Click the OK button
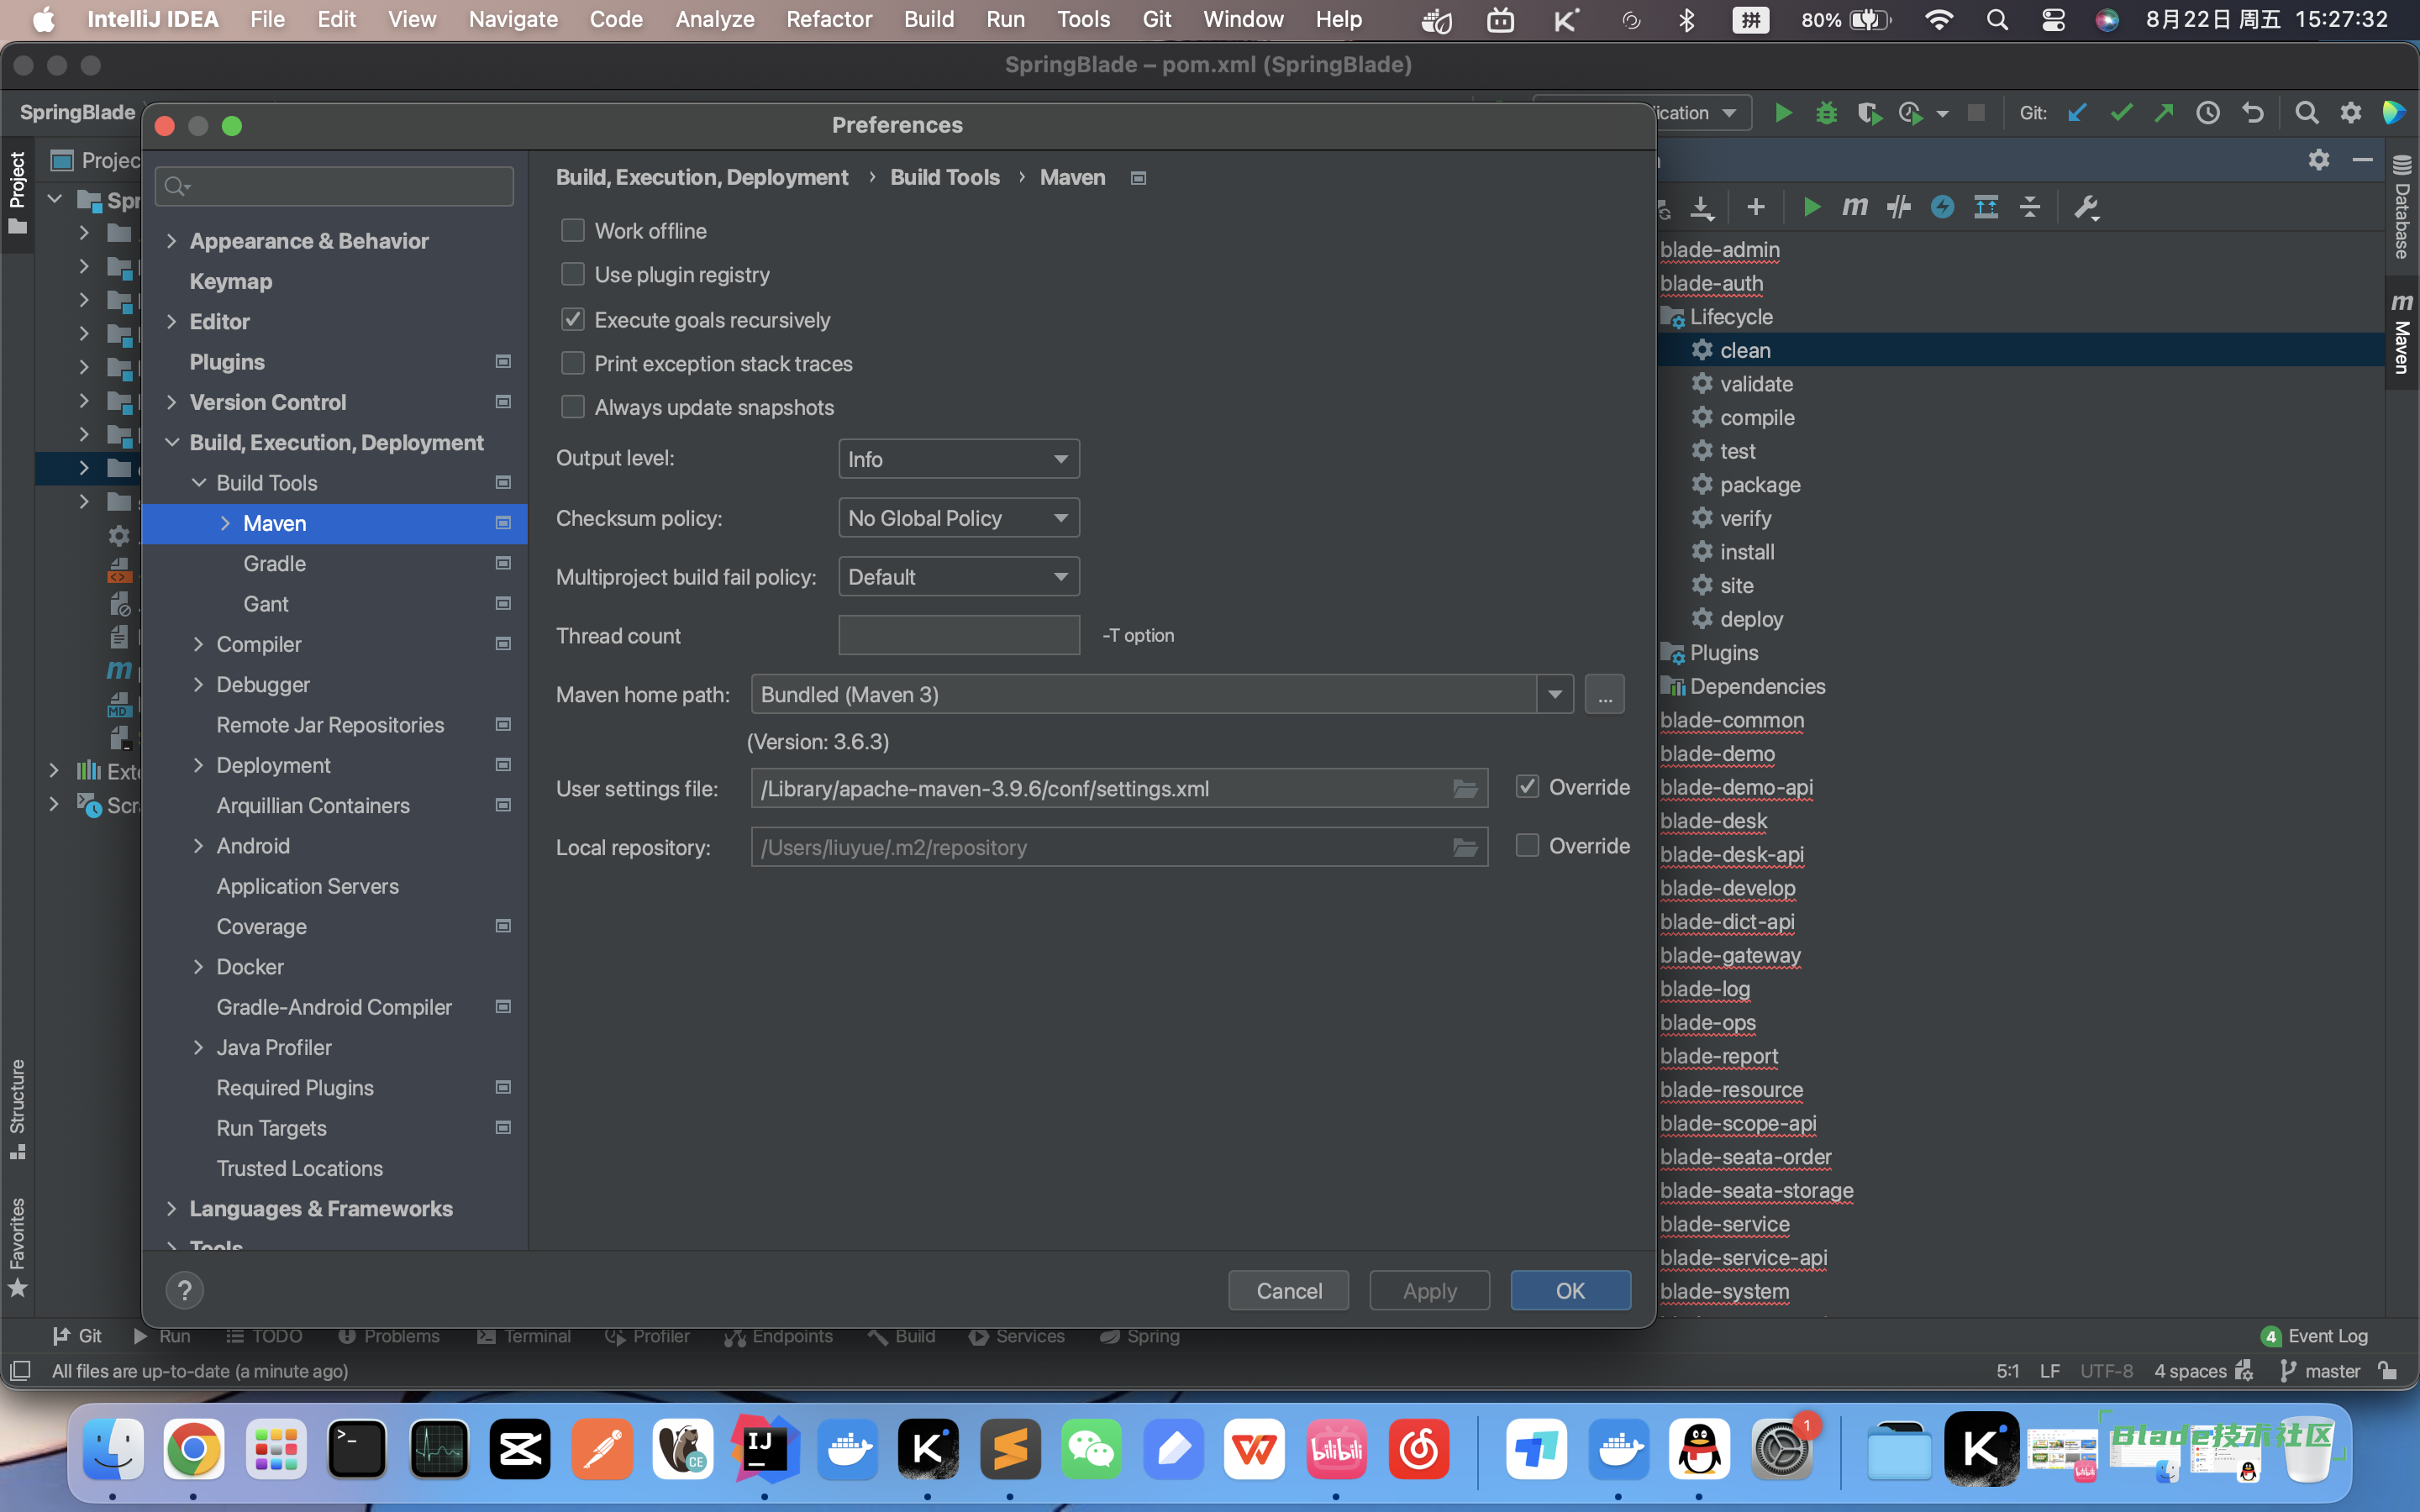The height and width of the screenshot is (1512, 2420). pos(1570,1290)
